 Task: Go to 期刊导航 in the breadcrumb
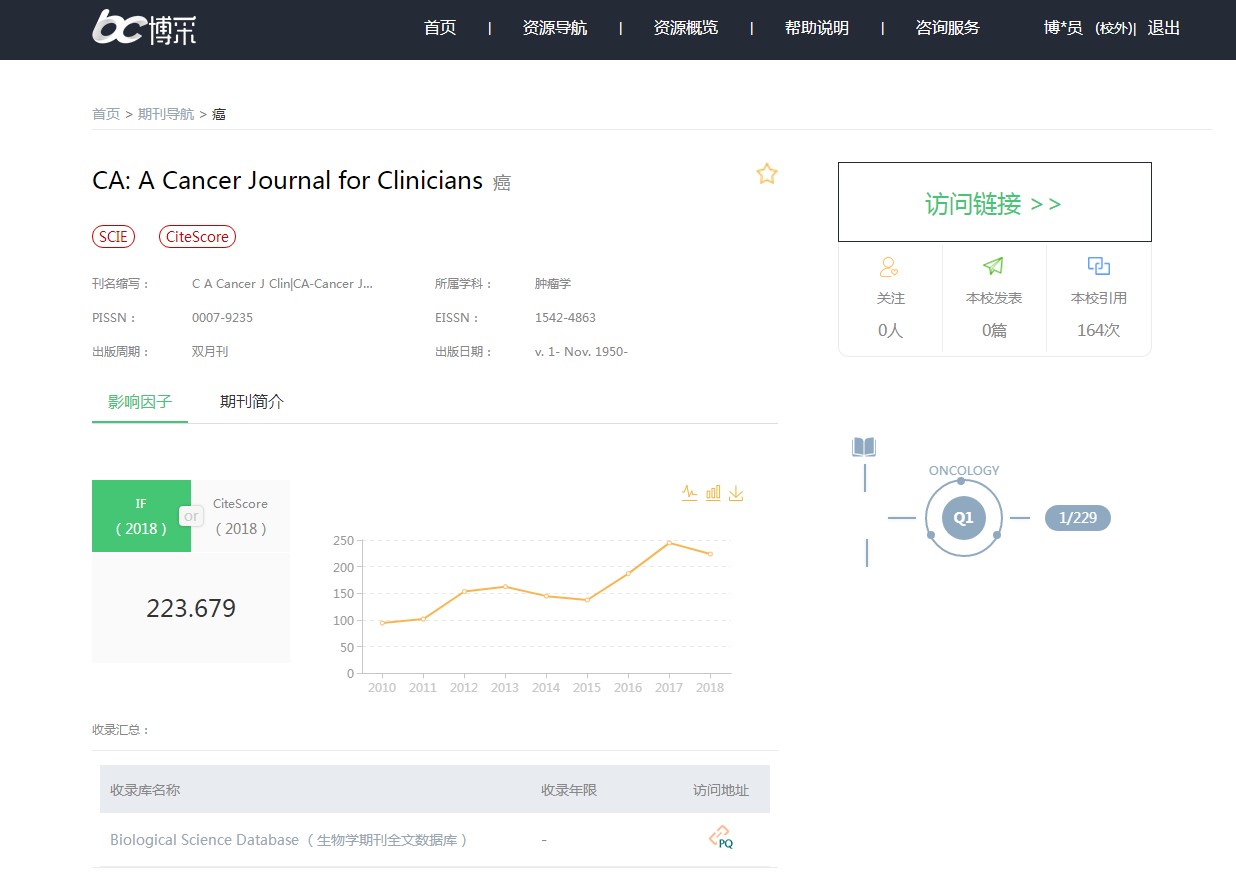pos(166,114)
